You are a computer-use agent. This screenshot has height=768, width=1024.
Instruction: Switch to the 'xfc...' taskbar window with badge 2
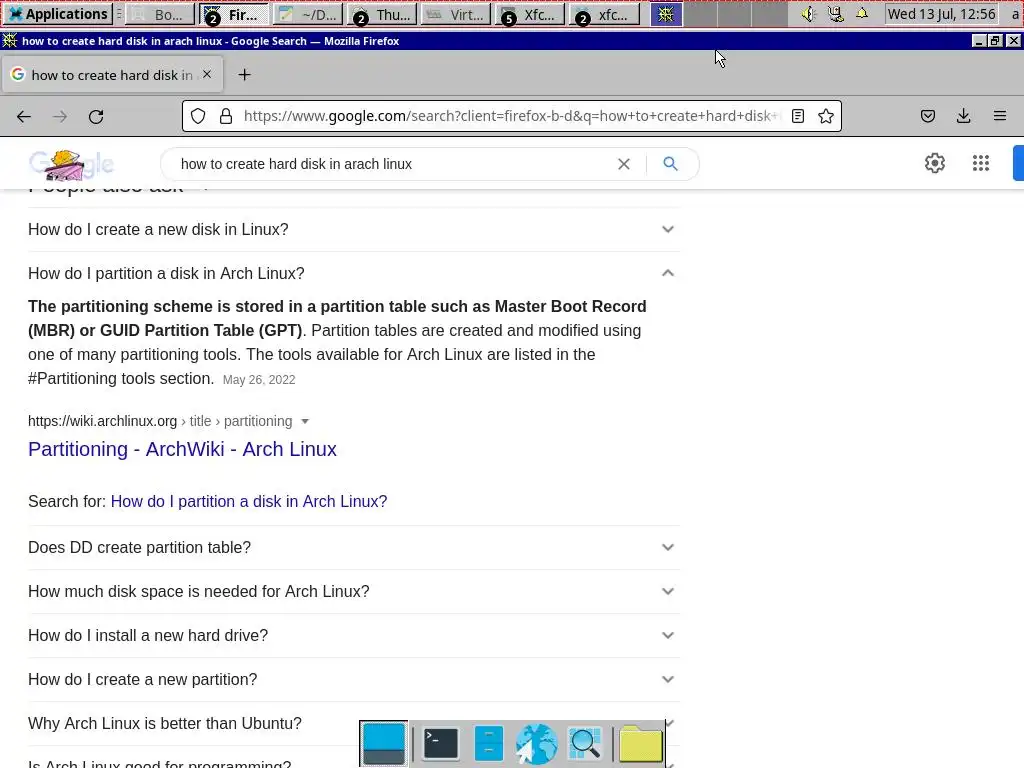(x=604, y=14)
